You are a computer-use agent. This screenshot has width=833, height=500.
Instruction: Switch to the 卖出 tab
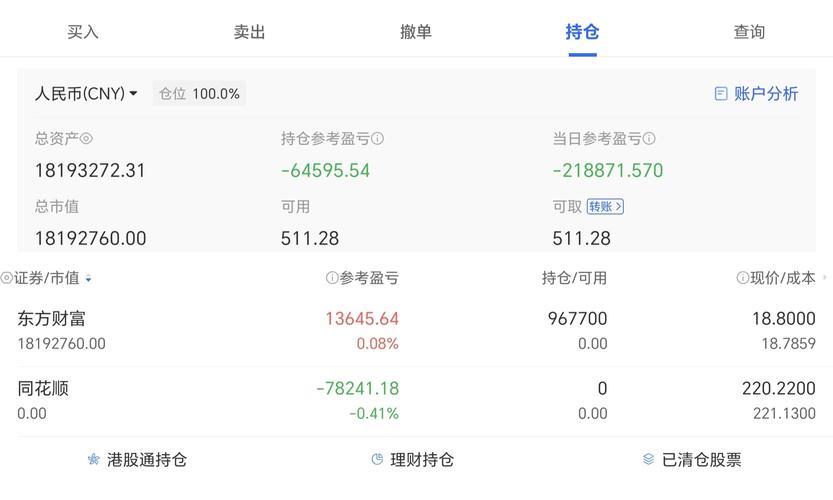coord(249,32)
